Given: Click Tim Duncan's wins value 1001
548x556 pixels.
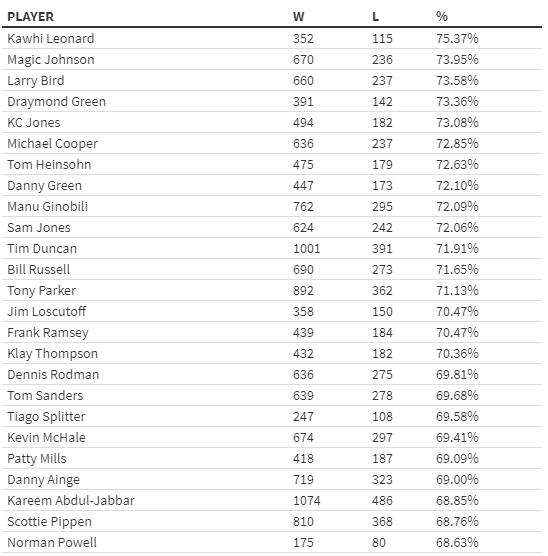Looking at the screenshot, I should [x=306, y=249].
